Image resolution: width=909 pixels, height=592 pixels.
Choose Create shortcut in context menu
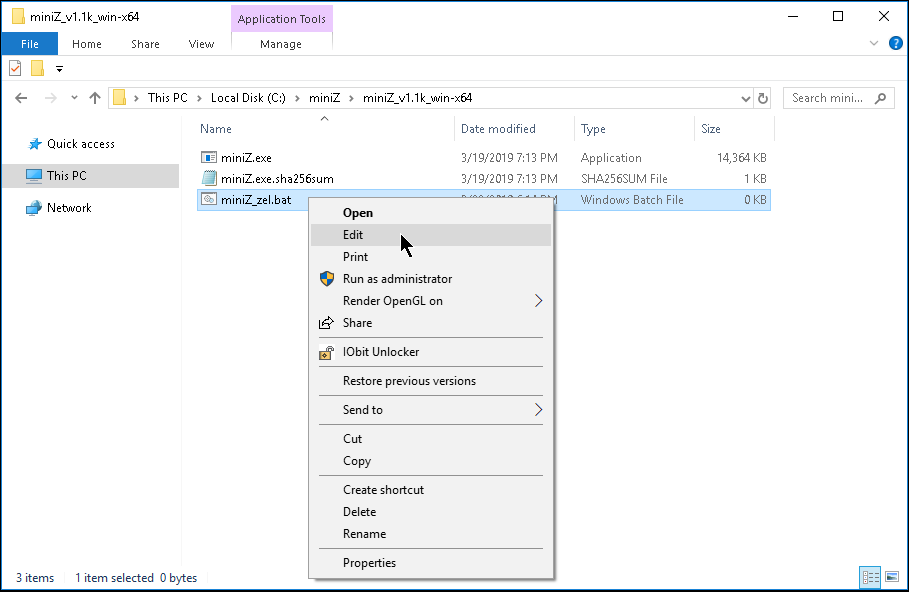431,490
